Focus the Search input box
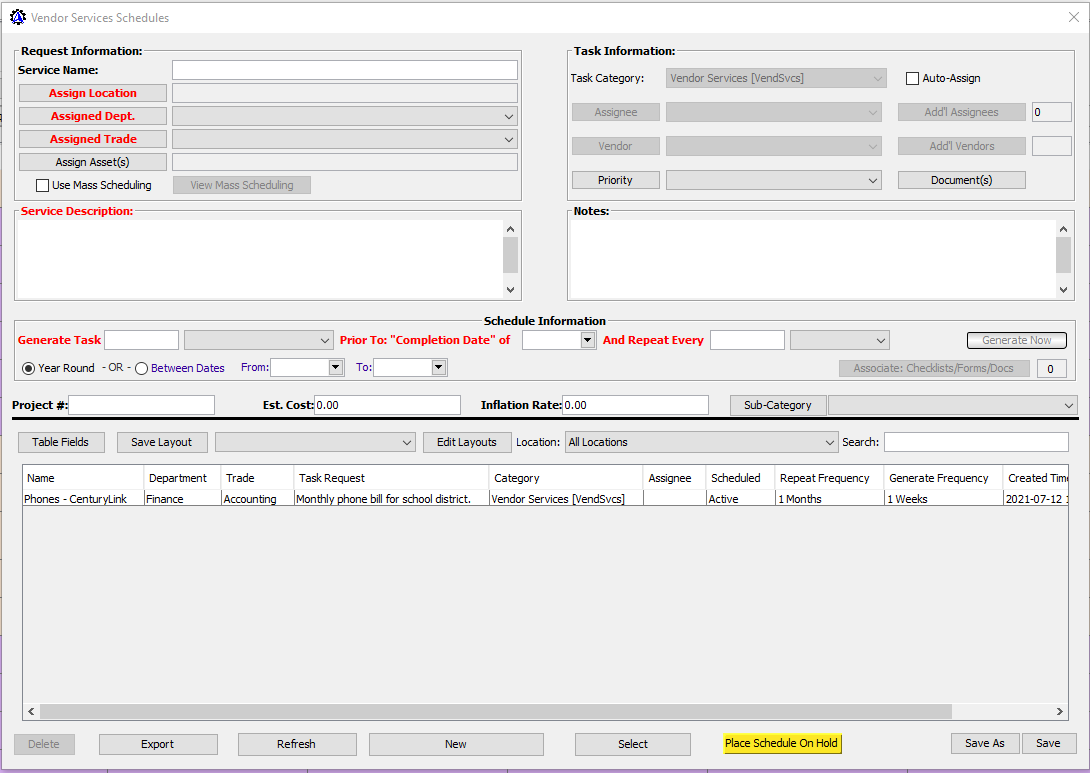The width and height of the screenshot is (1090, 773). (975, 442)
